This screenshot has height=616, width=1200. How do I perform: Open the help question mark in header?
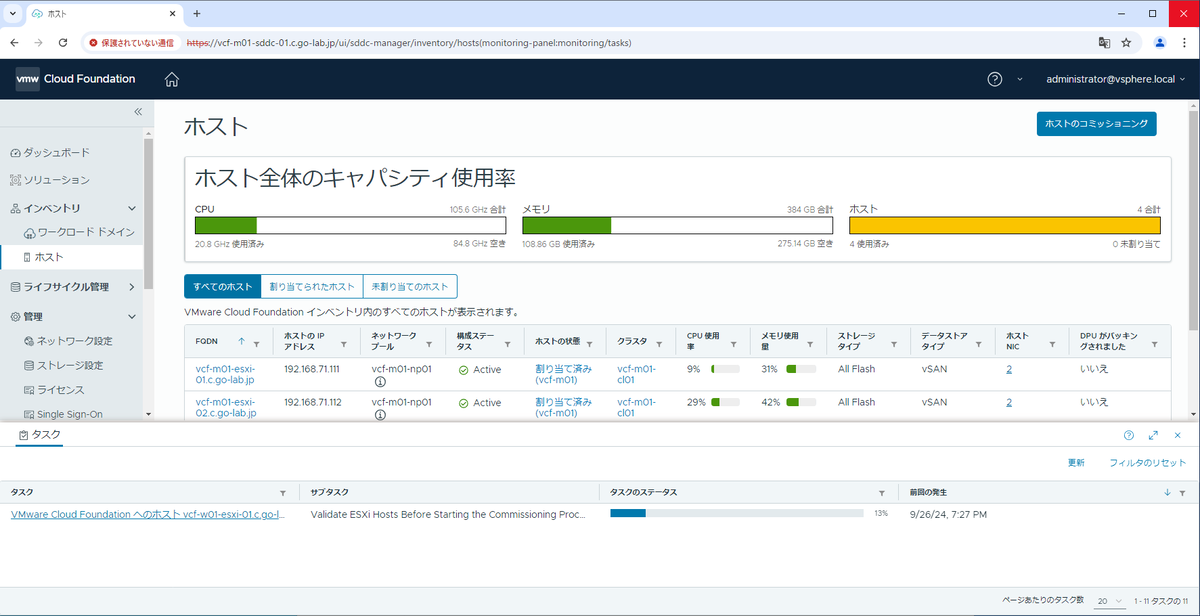click(995, 79)
